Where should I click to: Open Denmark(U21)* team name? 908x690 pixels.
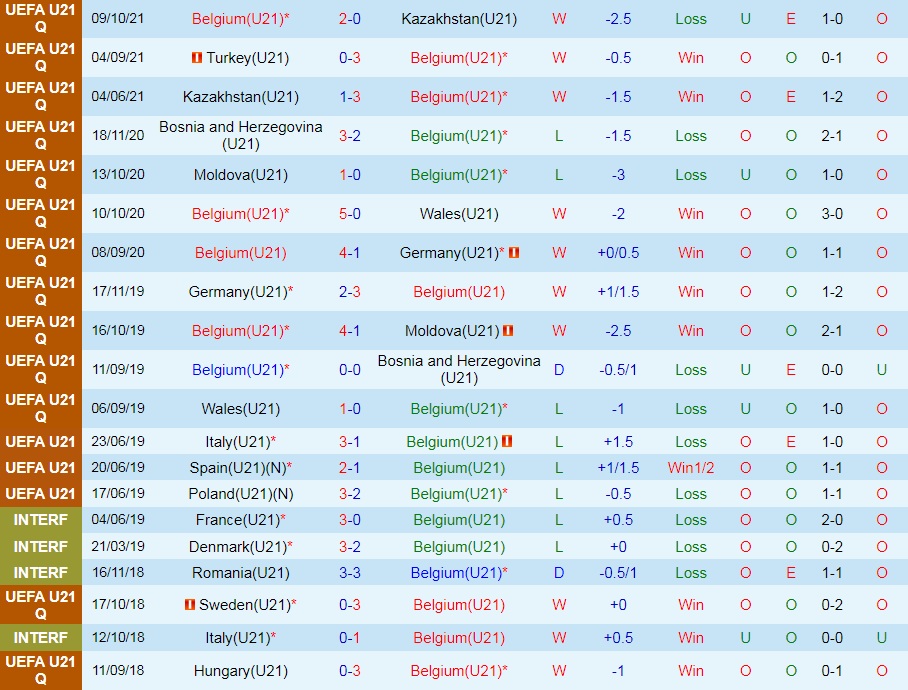(x=241, y=546)
